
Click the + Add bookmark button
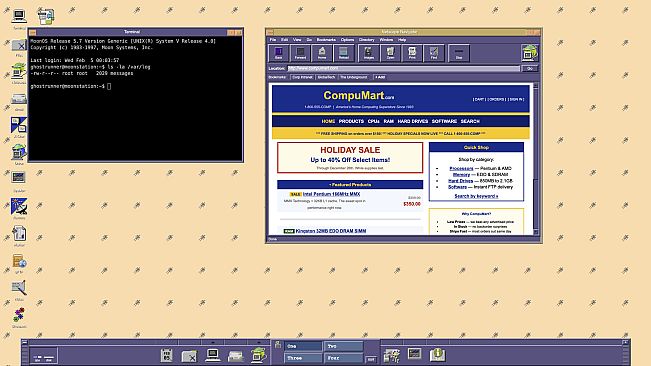(x=380, y=77)
